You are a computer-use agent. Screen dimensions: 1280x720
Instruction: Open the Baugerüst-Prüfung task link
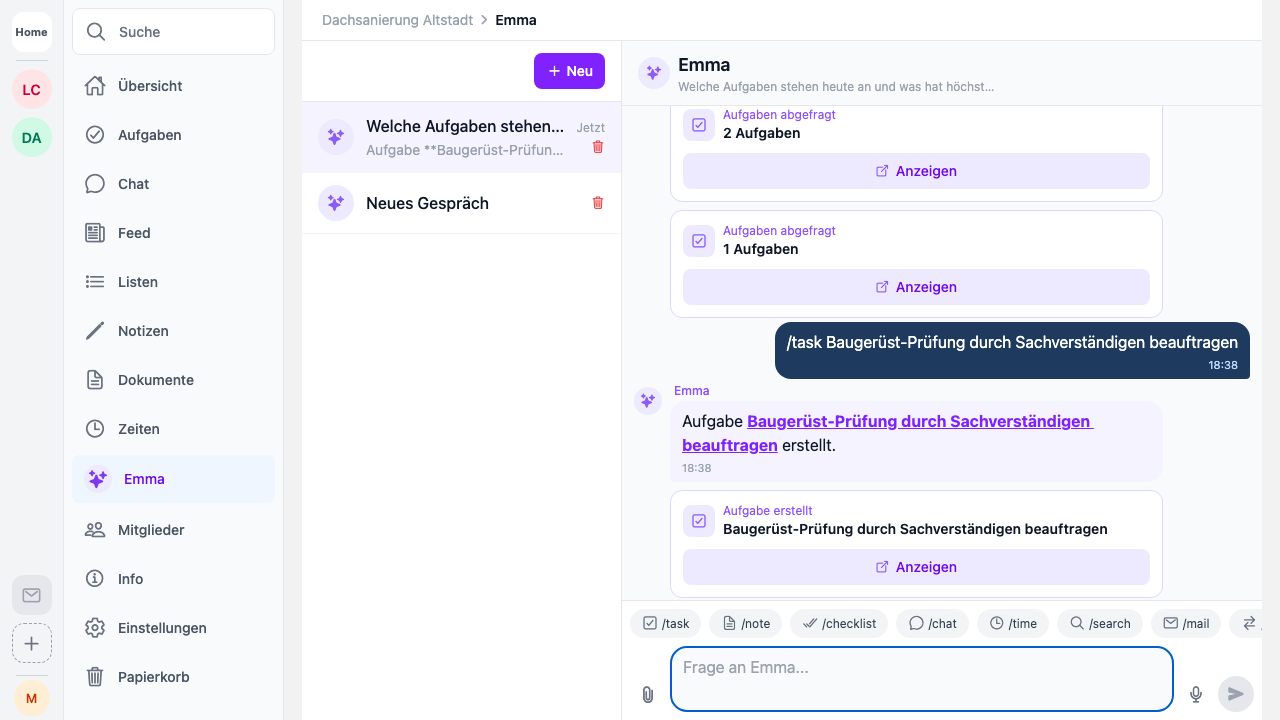(919, 422)
